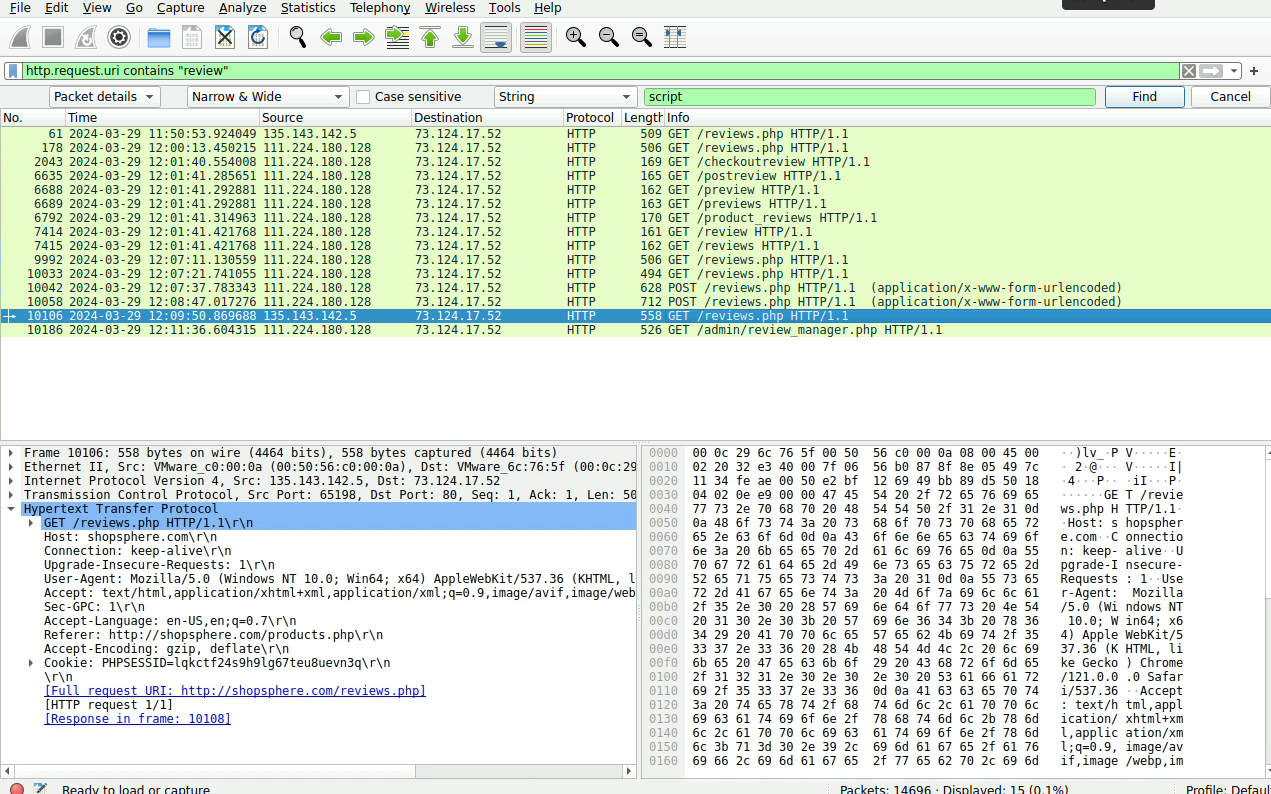Expand the GET /reviews.php request line
Image resolution: width=1271 pixels, height=794 pixels.
coord(31,523)
